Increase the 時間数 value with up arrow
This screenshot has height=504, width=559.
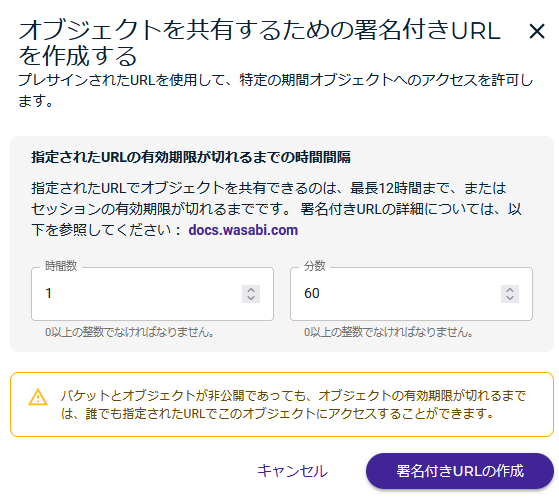tap(251, 290)
